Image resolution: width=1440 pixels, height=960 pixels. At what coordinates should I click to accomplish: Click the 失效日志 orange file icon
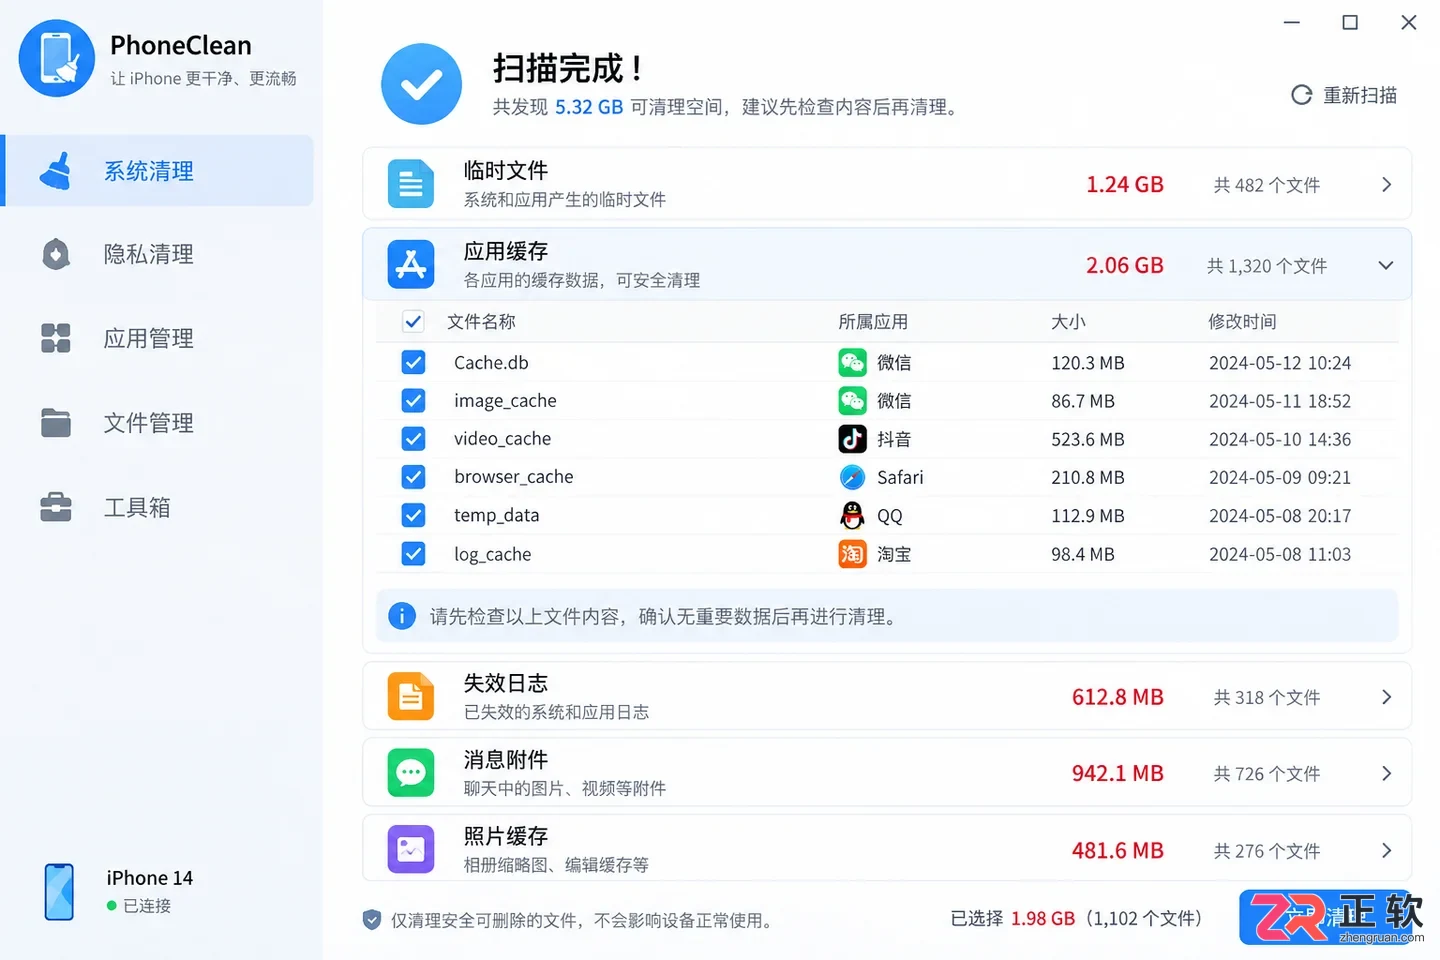point(411,697)
